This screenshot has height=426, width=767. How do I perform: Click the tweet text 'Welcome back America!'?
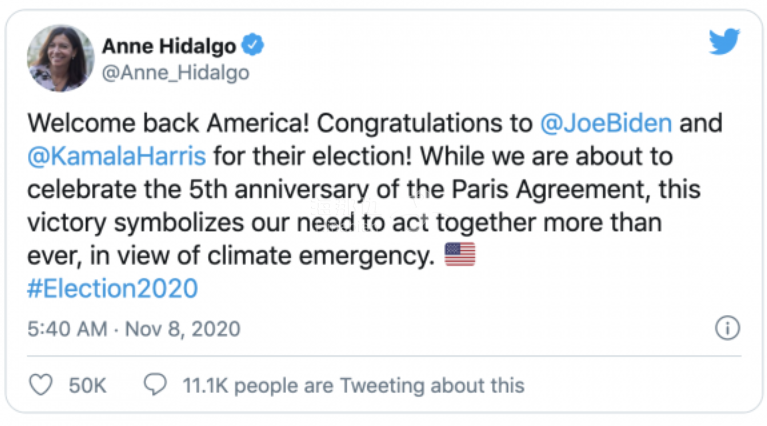tap(168, 123)
